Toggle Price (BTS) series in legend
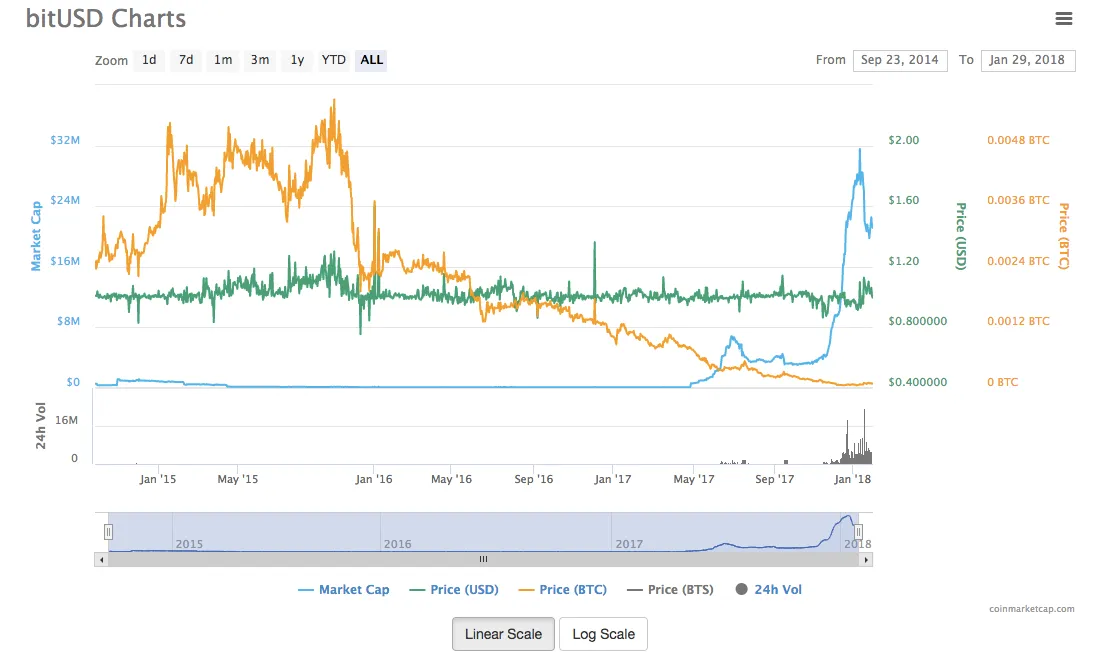The height and width of the screenshot is (652, 1102). [670, 589]
